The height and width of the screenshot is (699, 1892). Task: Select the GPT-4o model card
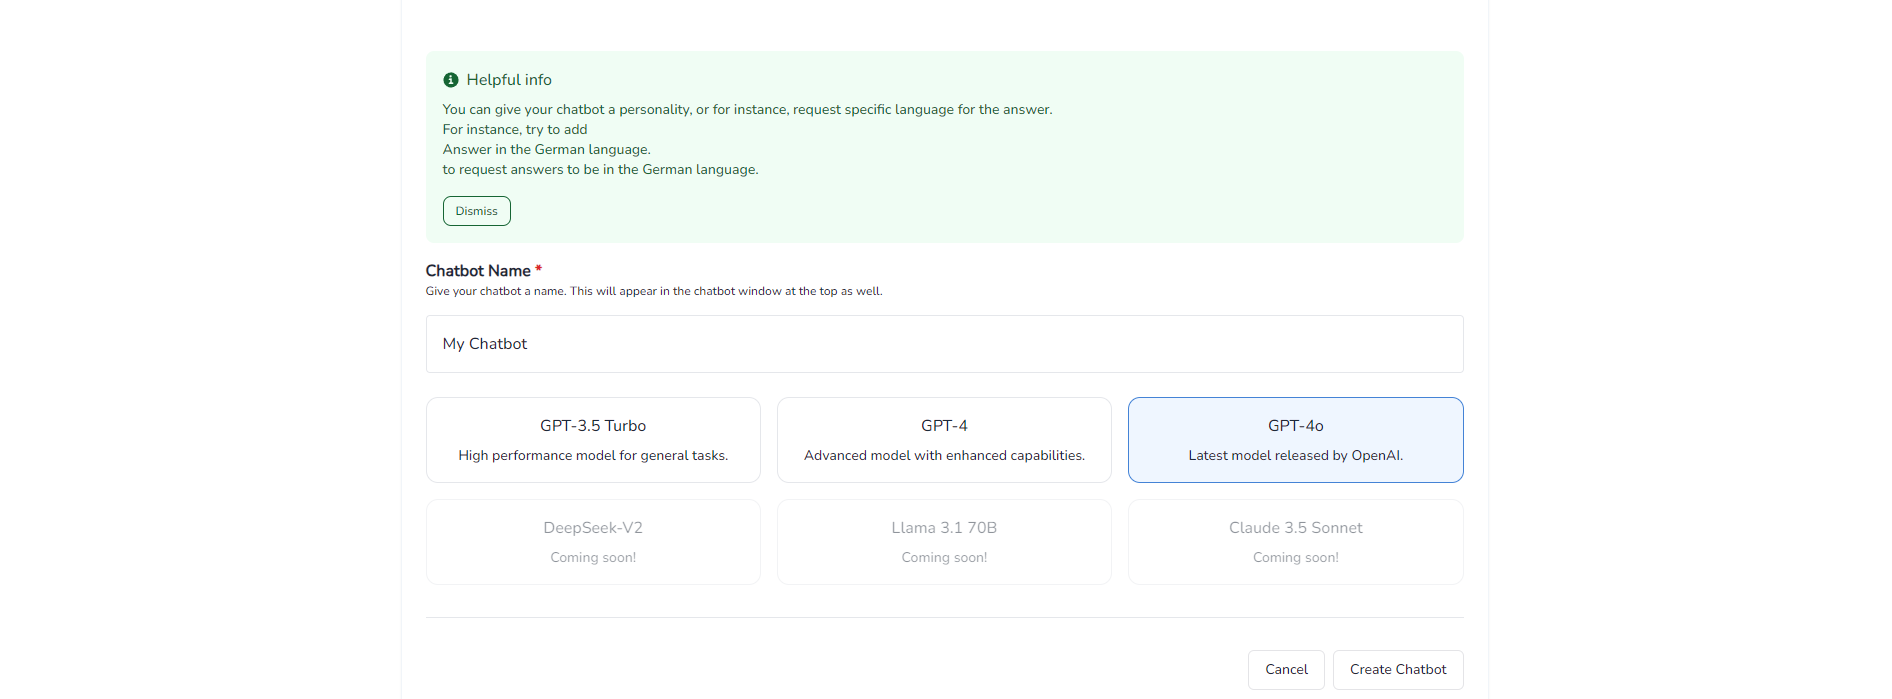tap(1295, 440)
